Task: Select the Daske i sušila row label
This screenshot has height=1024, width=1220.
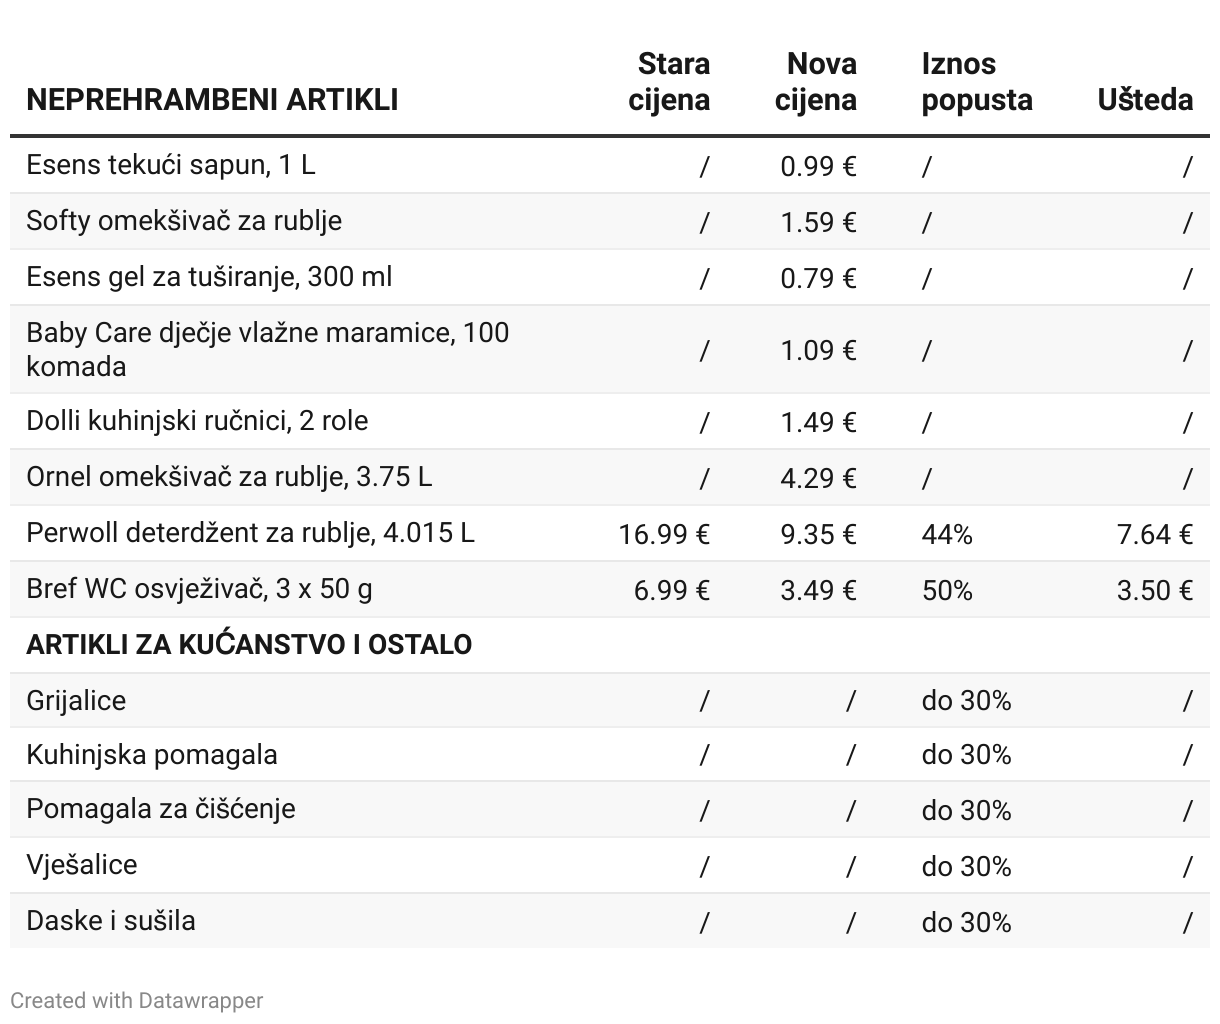Action: point(111,921)
